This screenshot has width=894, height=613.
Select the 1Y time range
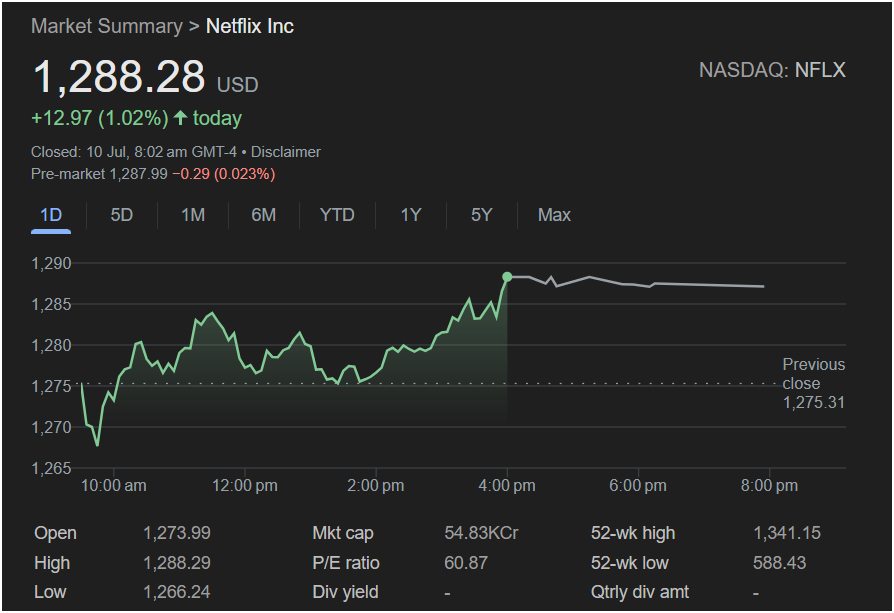(x=411, y=215)
